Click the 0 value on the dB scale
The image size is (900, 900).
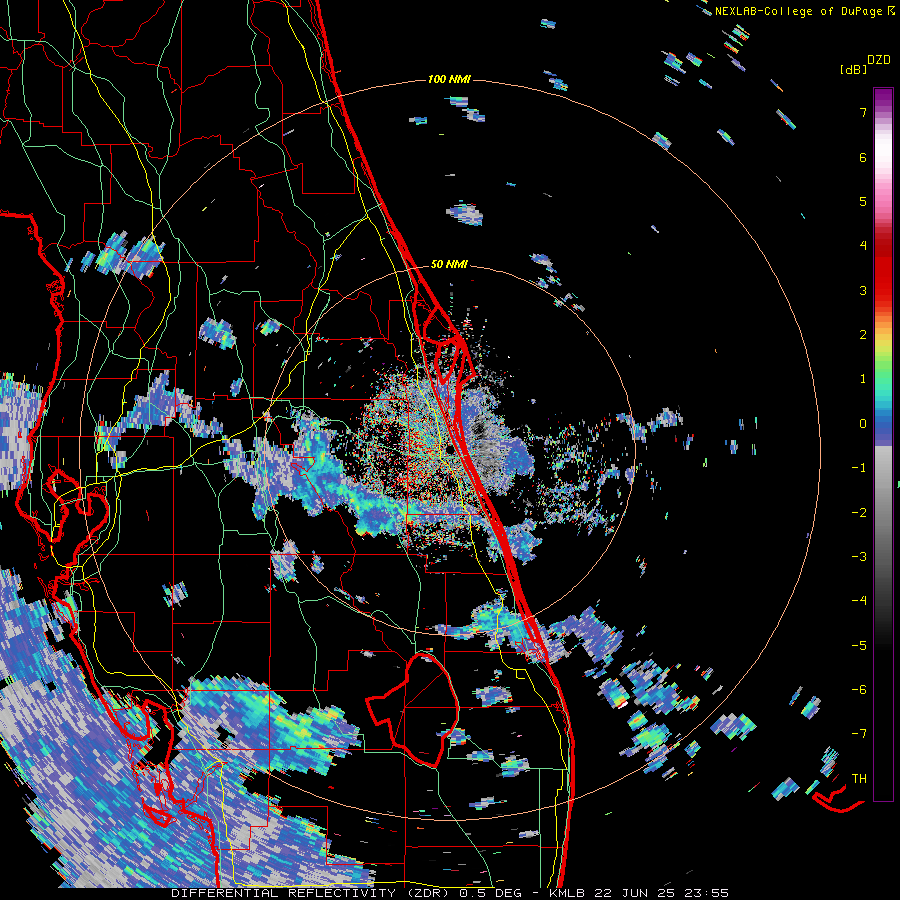click(x=863, y=424)
